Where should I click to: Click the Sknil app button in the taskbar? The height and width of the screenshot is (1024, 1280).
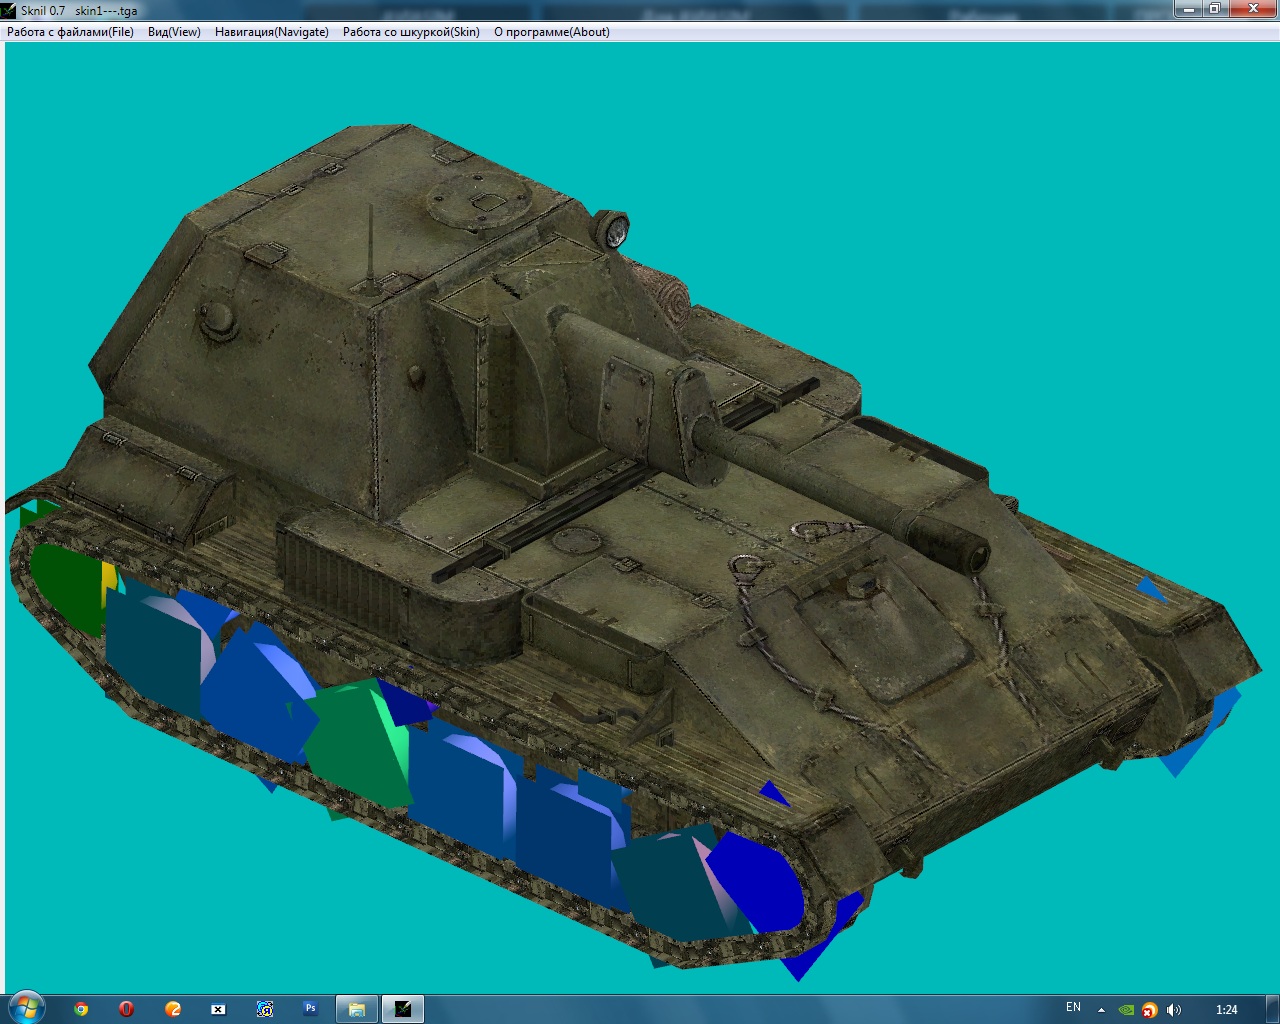[403, 1009]
